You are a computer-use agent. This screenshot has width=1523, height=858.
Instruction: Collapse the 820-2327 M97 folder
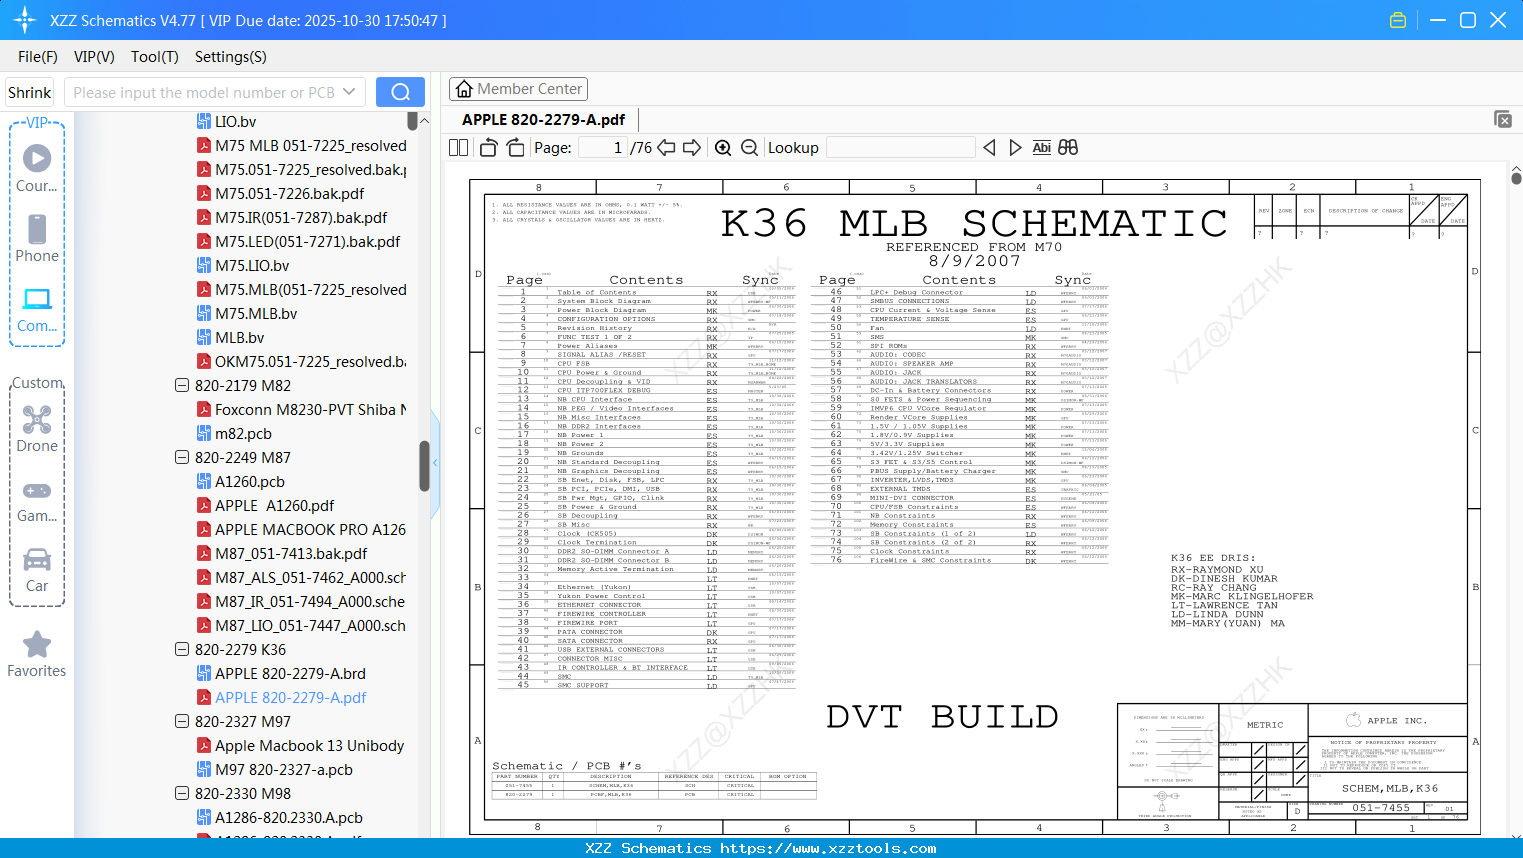pyautogui.click(x=182, y=721)
